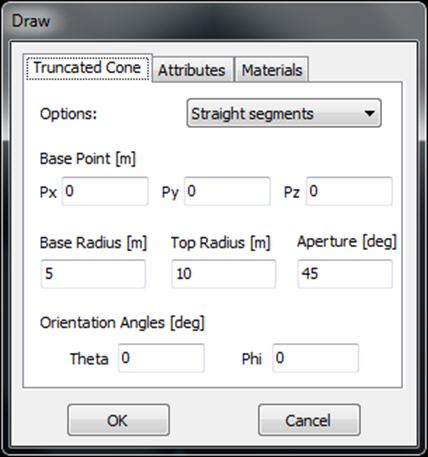
Task: Click the Pz base point field
Action: click(349, 191)
